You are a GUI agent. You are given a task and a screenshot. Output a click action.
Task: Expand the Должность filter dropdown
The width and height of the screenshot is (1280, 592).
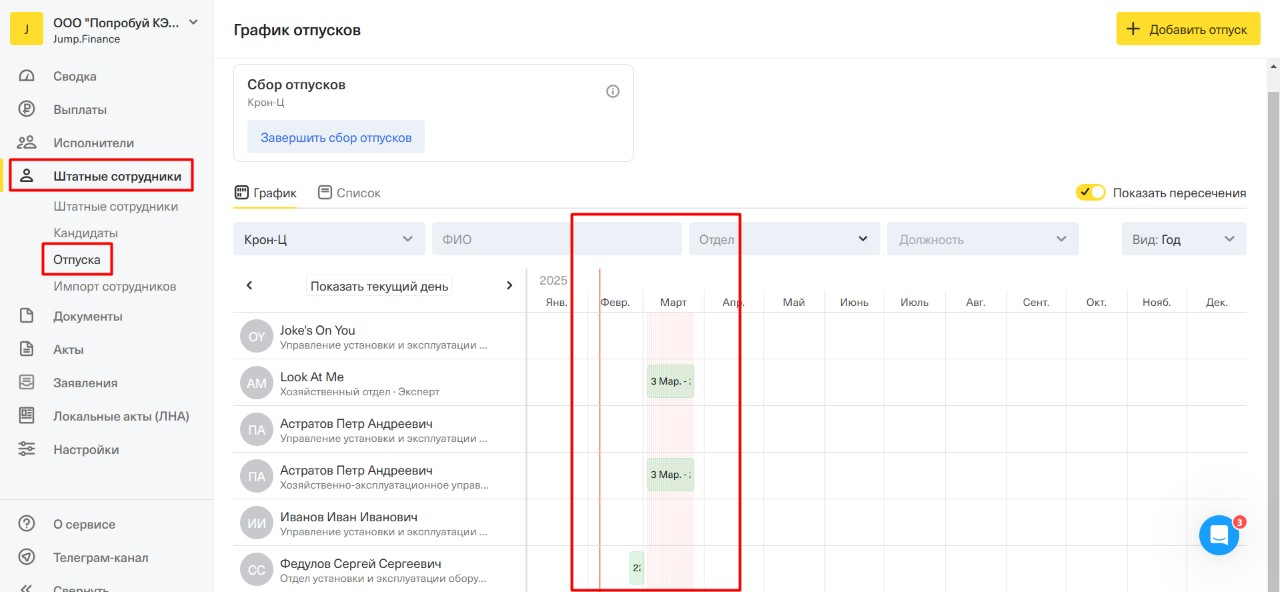[982, 239]
